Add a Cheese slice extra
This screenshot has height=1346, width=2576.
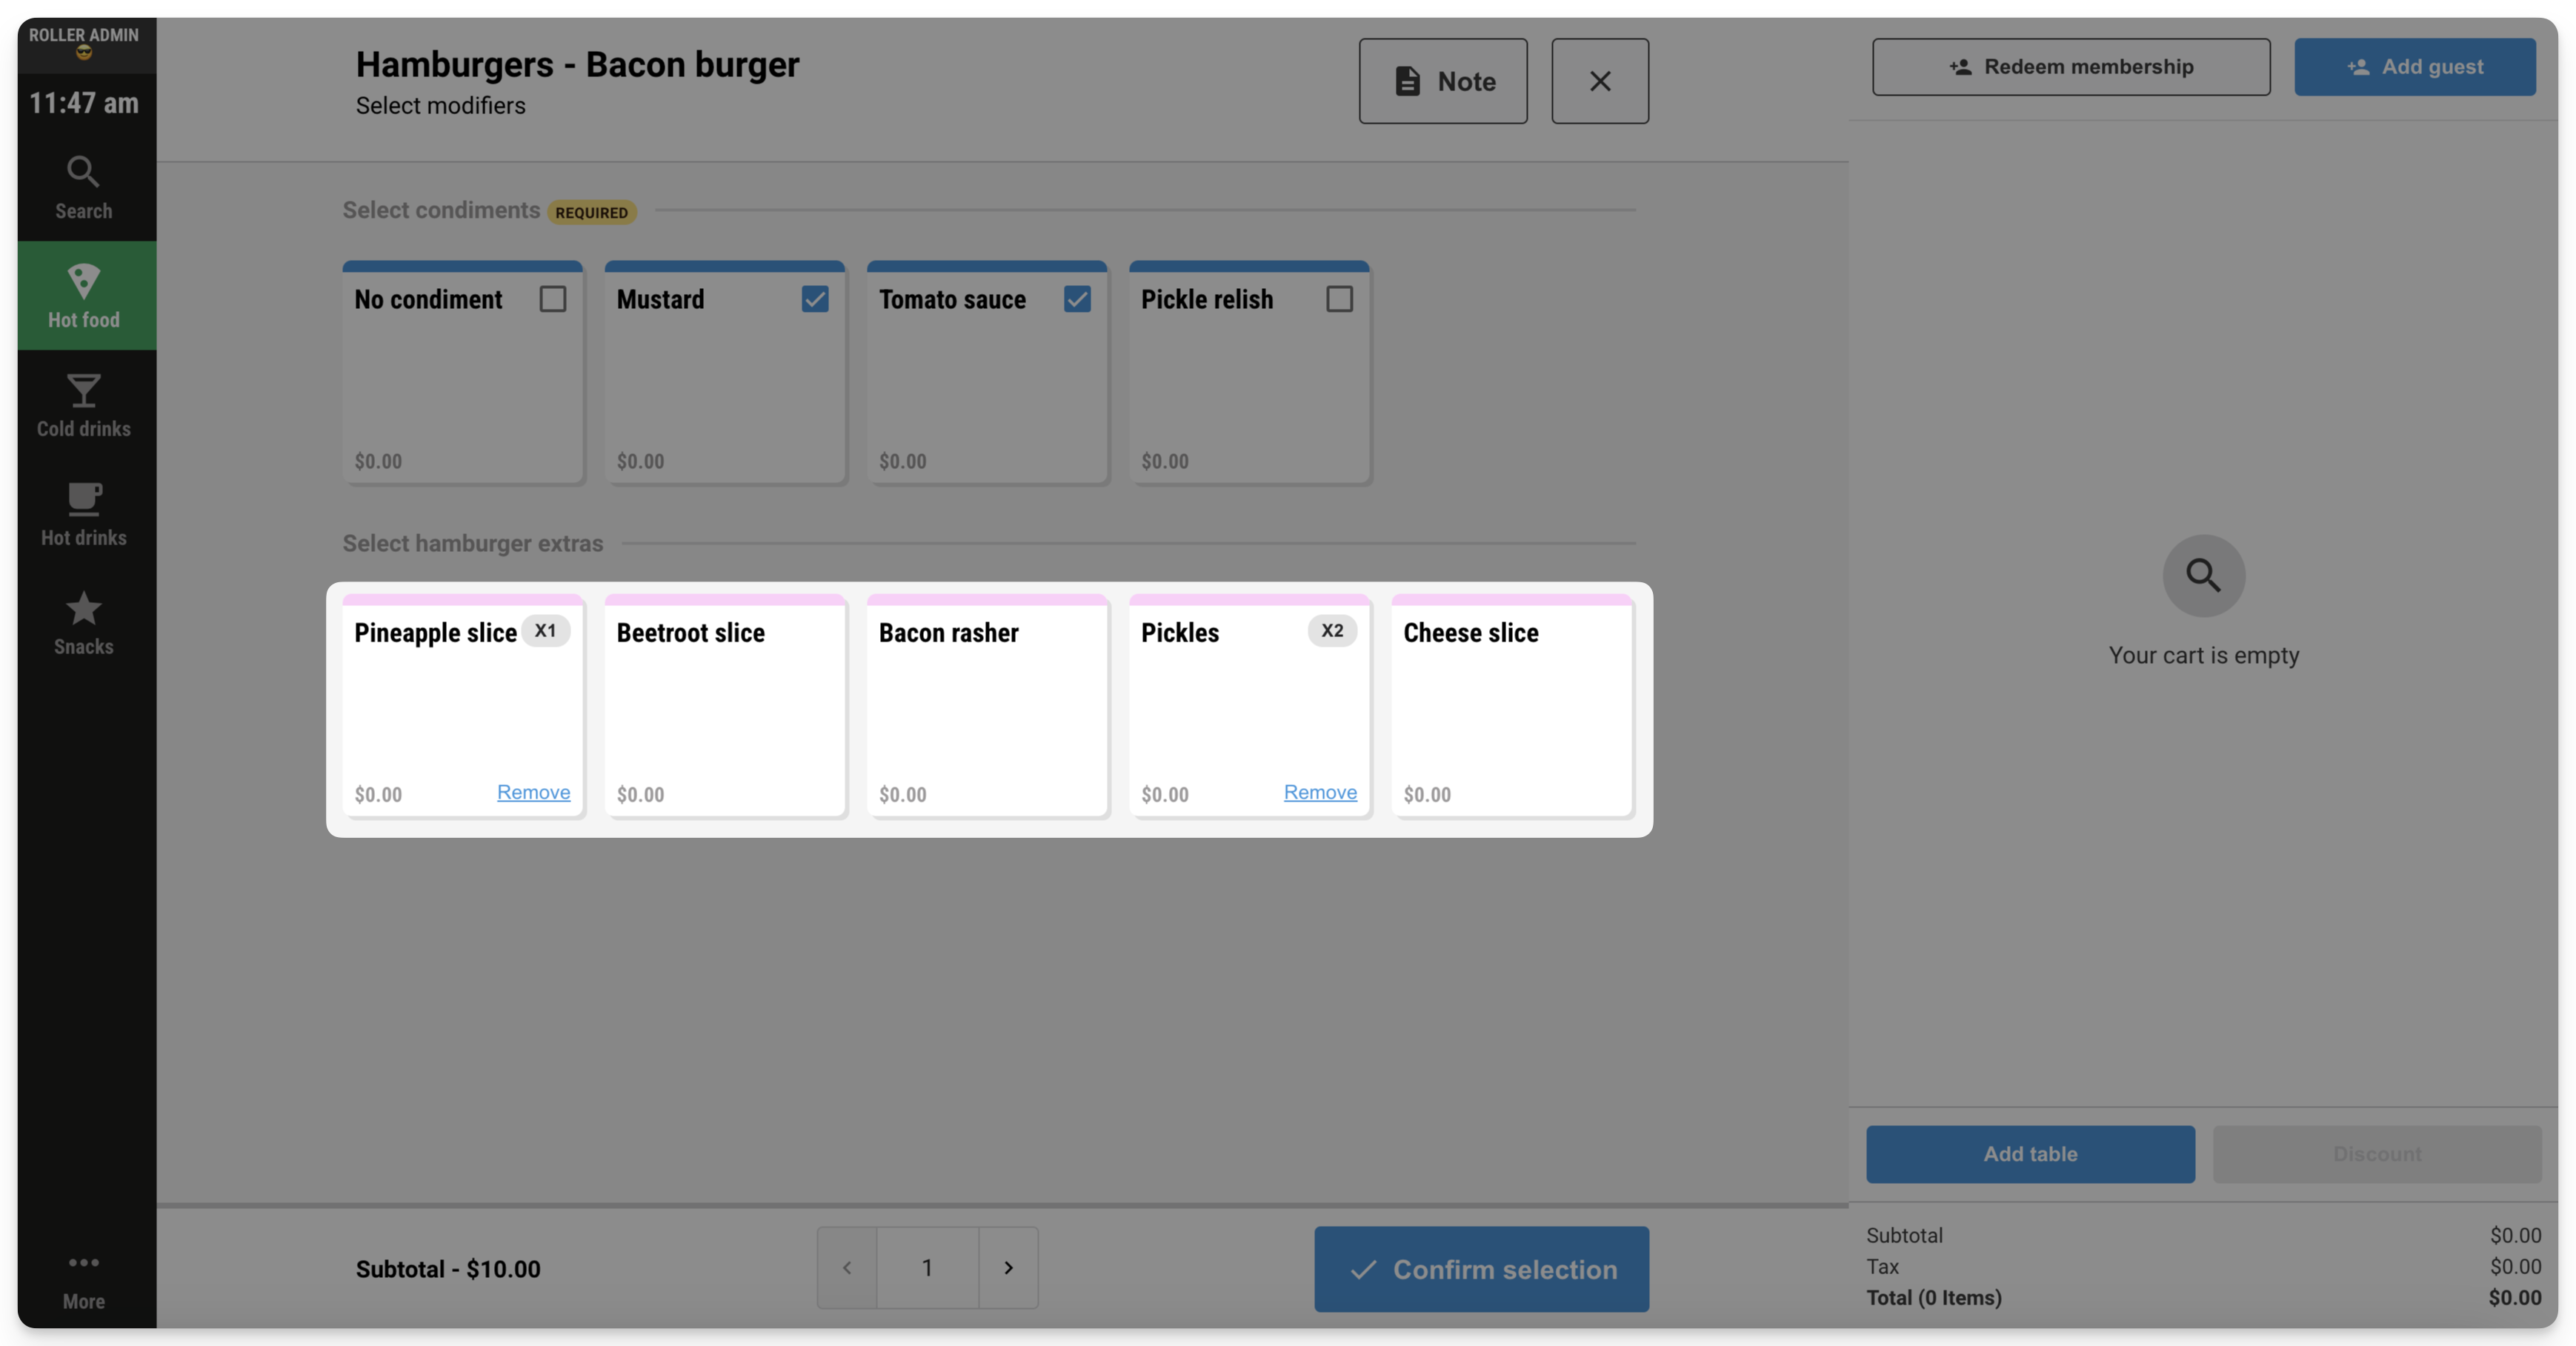point(1512,706)
